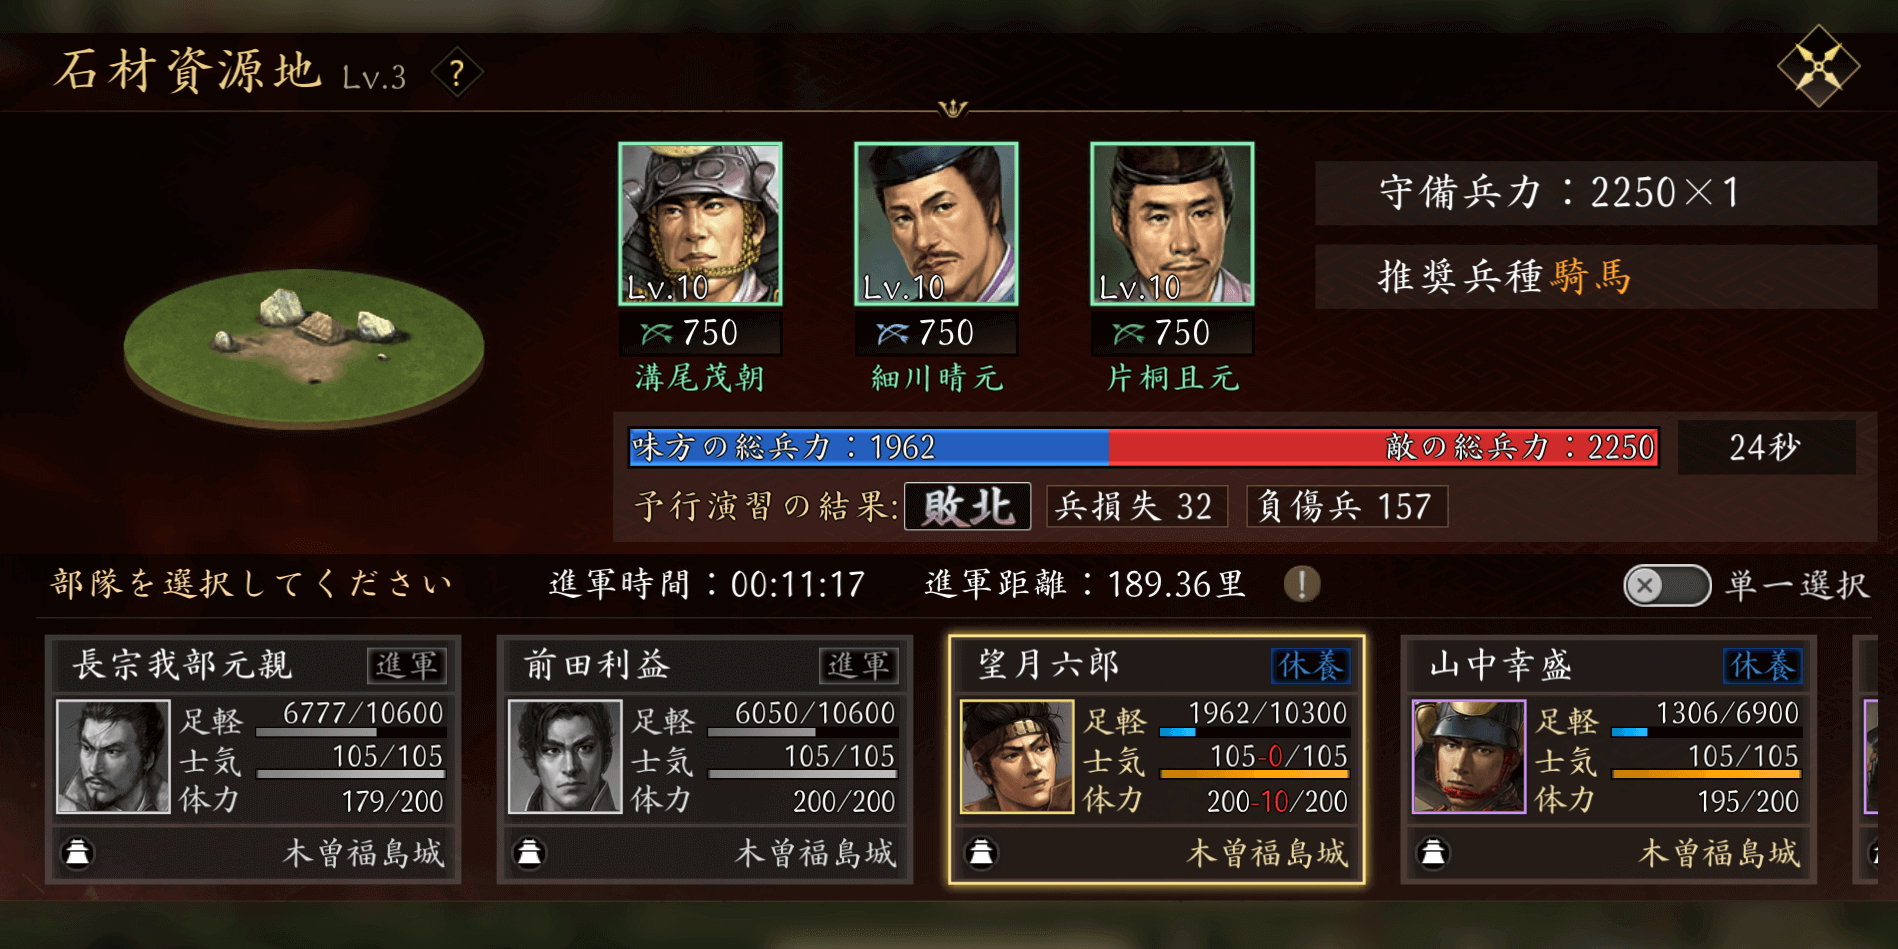Select the 山中幸盛 troop card
This screenshot has height=949, width=1898.
(x=1609, y=759)
